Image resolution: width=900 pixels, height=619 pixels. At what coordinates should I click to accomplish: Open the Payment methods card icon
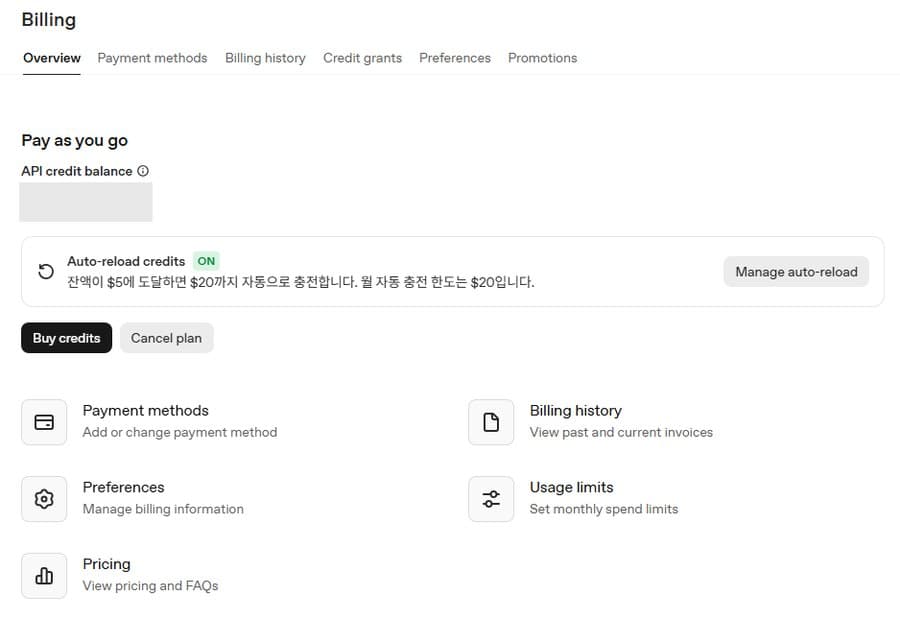click(44, 422)
